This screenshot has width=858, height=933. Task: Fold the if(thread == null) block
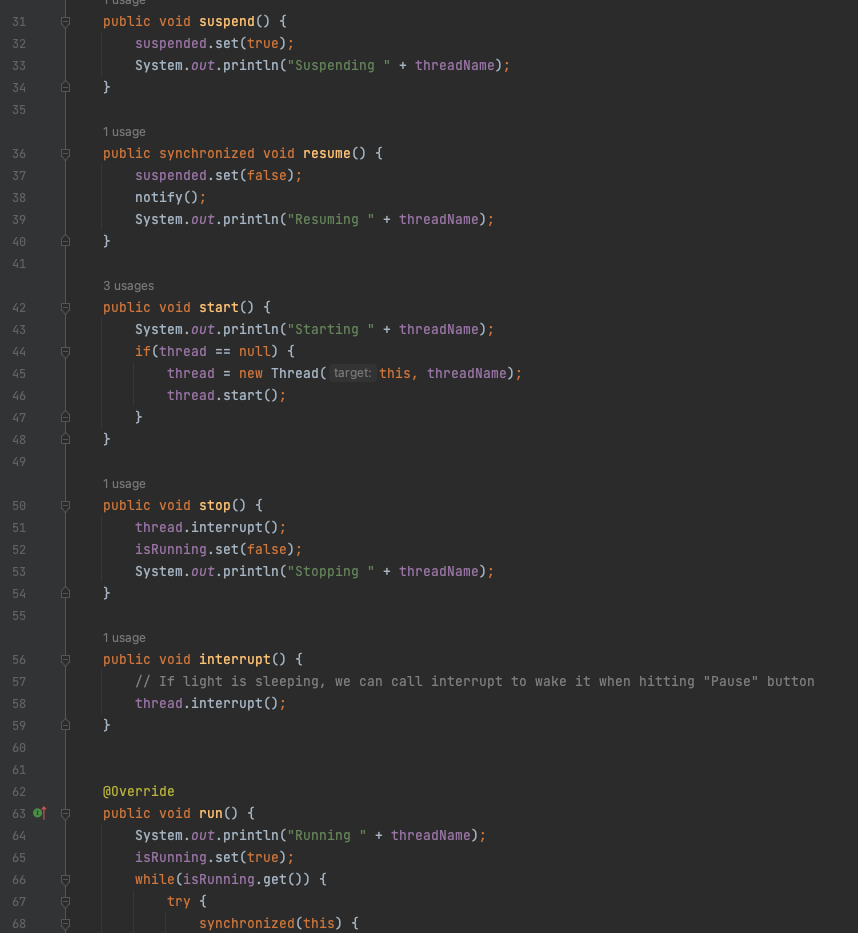click(65, 352)
